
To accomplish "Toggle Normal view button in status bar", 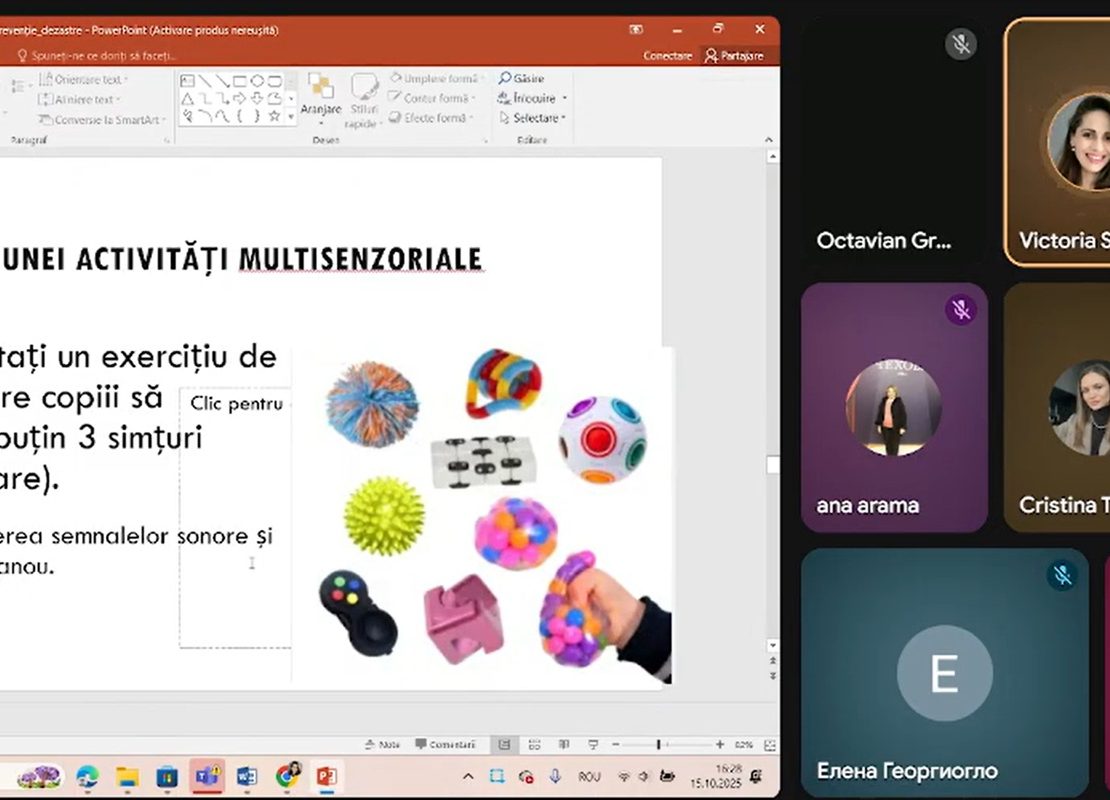I will (x=505, y=745).
